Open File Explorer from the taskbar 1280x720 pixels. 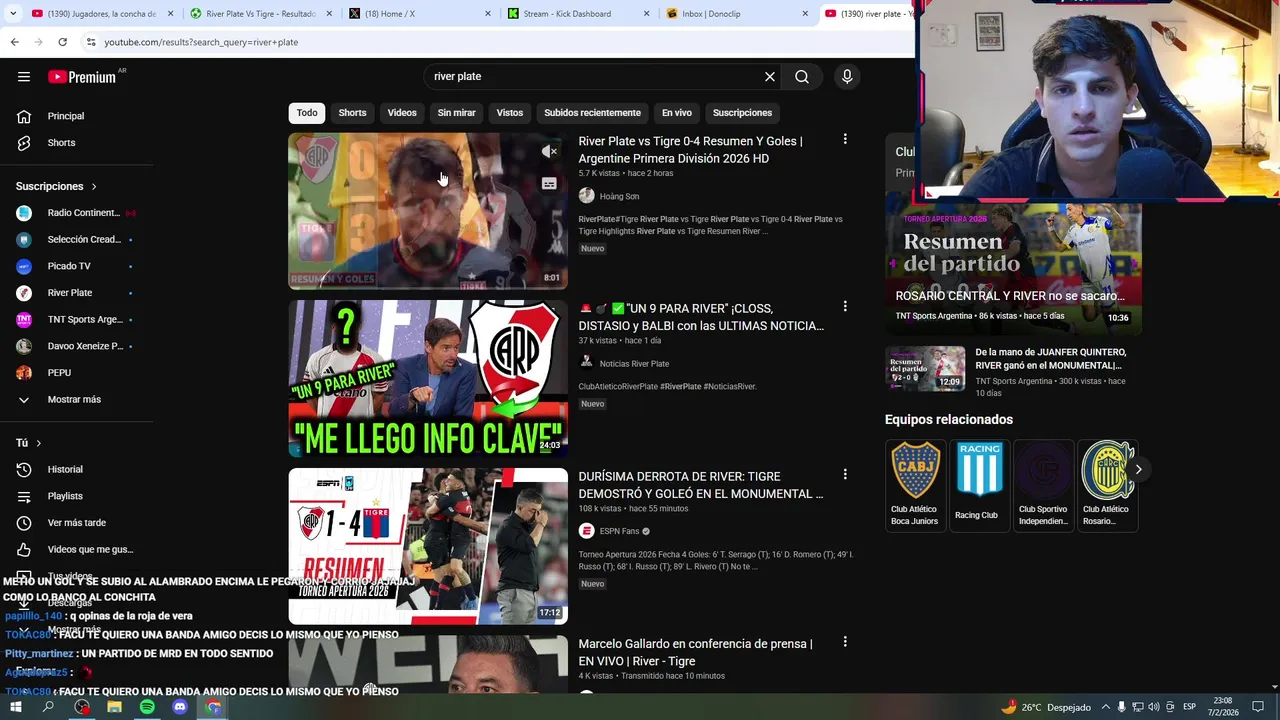pos(114,707)
